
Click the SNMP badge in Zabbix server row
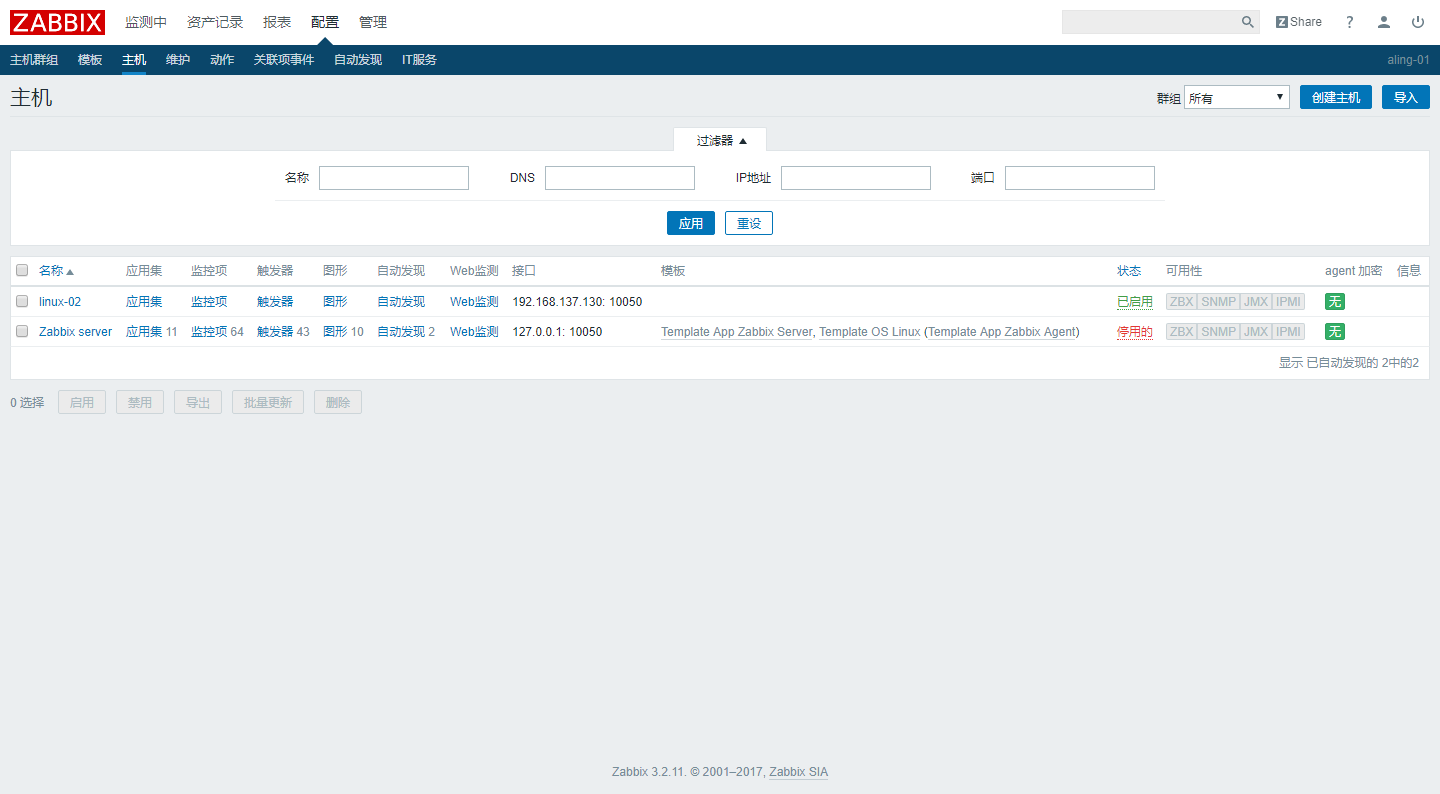click(x=1218, y=331)
